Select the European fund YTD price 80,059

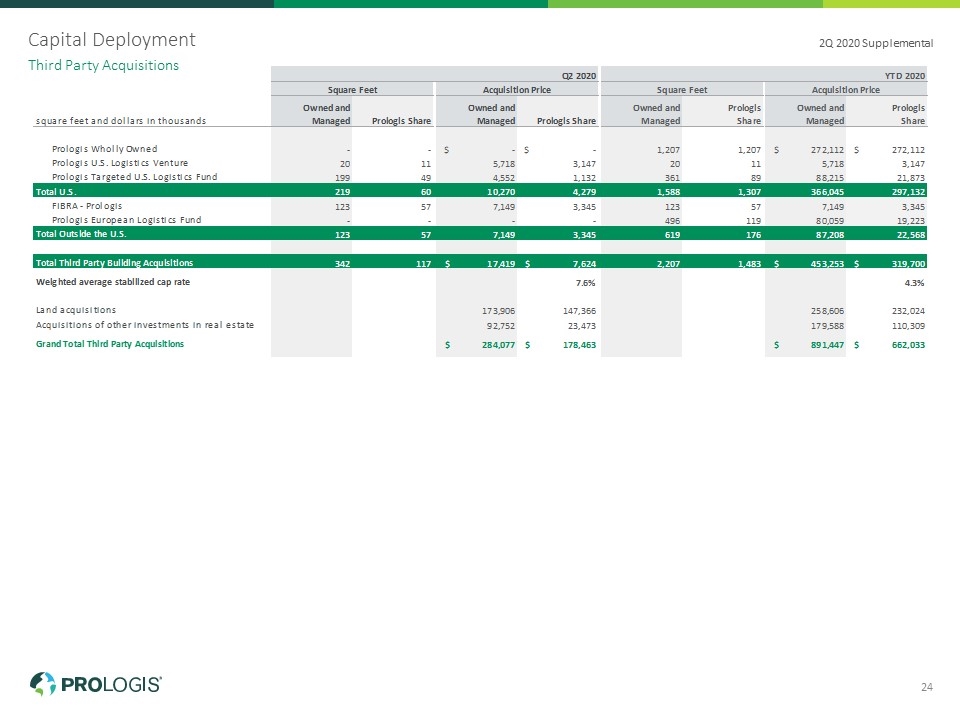point(830,221)
